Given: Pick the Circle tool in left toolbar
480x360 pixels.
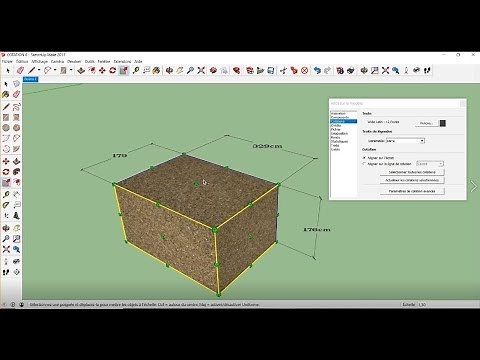Looking at the screenshot, I should (6, 128).
